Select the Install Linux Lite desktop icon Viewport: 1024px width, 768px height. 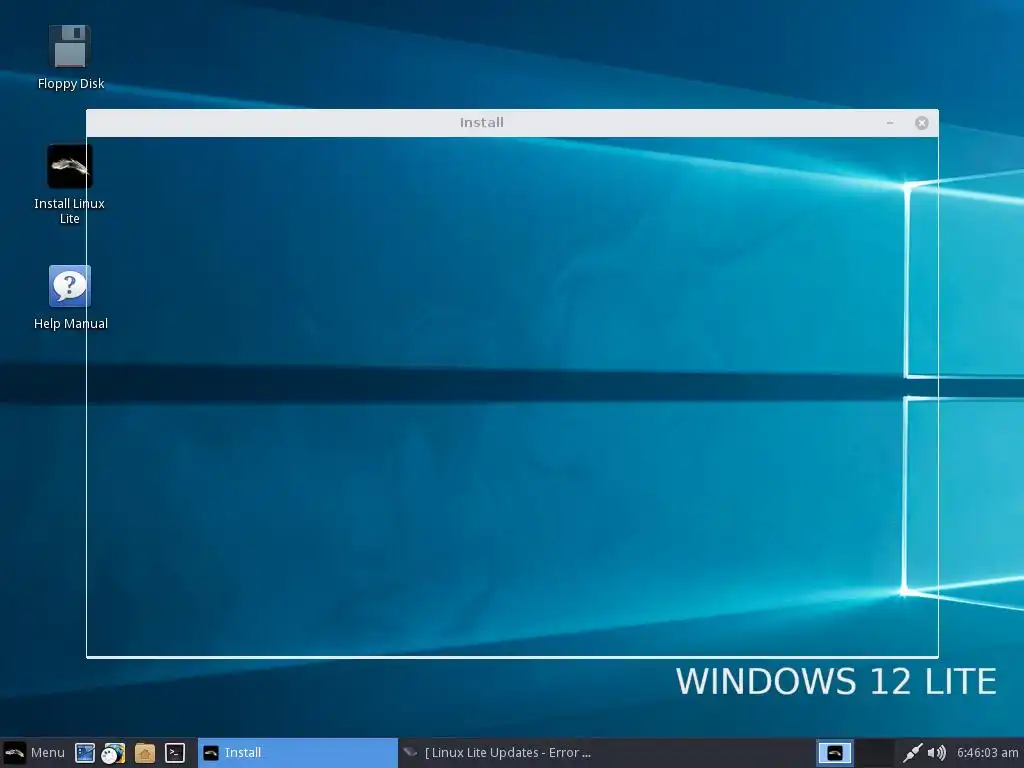(70, 185)
